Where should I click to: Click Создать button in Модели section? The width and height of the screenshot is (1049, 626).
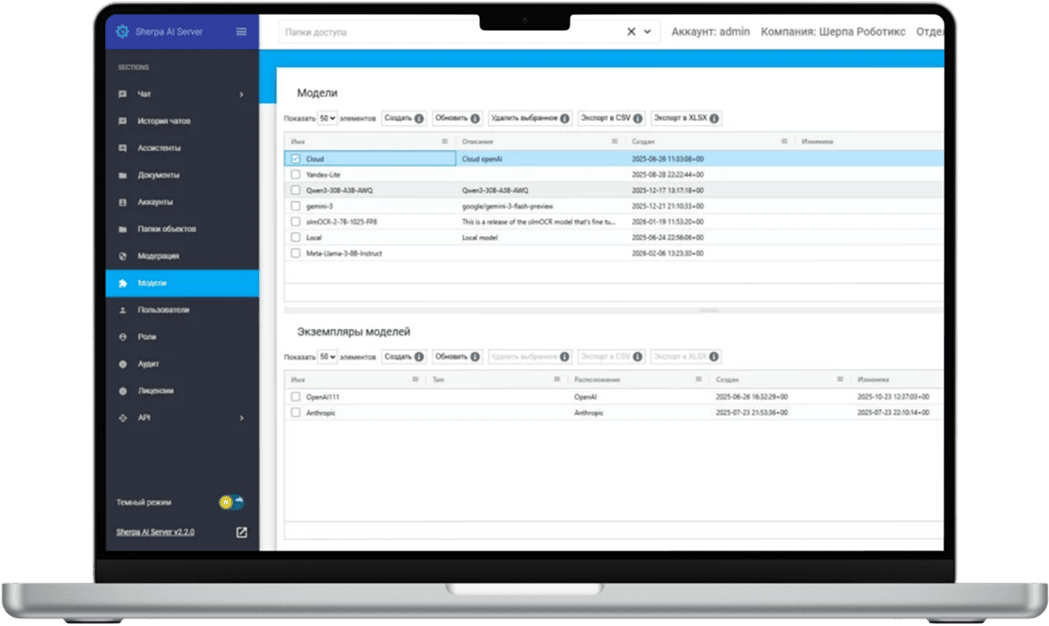(404, 118)
